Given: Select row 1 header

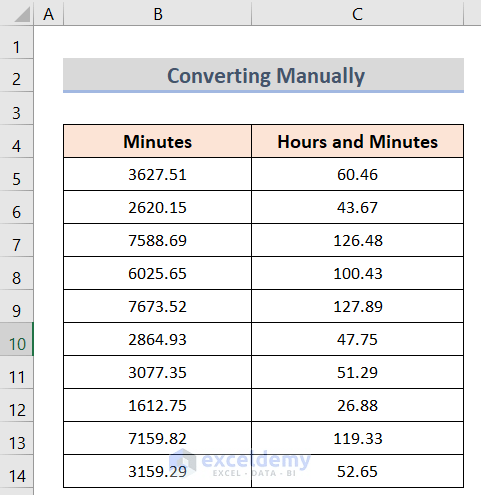Looking at the screenshot, I should click(x=16, y=43).
